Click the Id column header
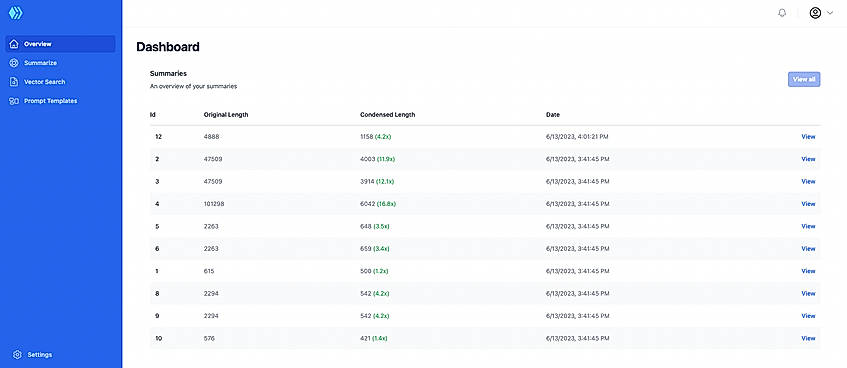Image resolution: width=847 pixels, height=368 pixels. pyautogui.click(x=152, y=115)
